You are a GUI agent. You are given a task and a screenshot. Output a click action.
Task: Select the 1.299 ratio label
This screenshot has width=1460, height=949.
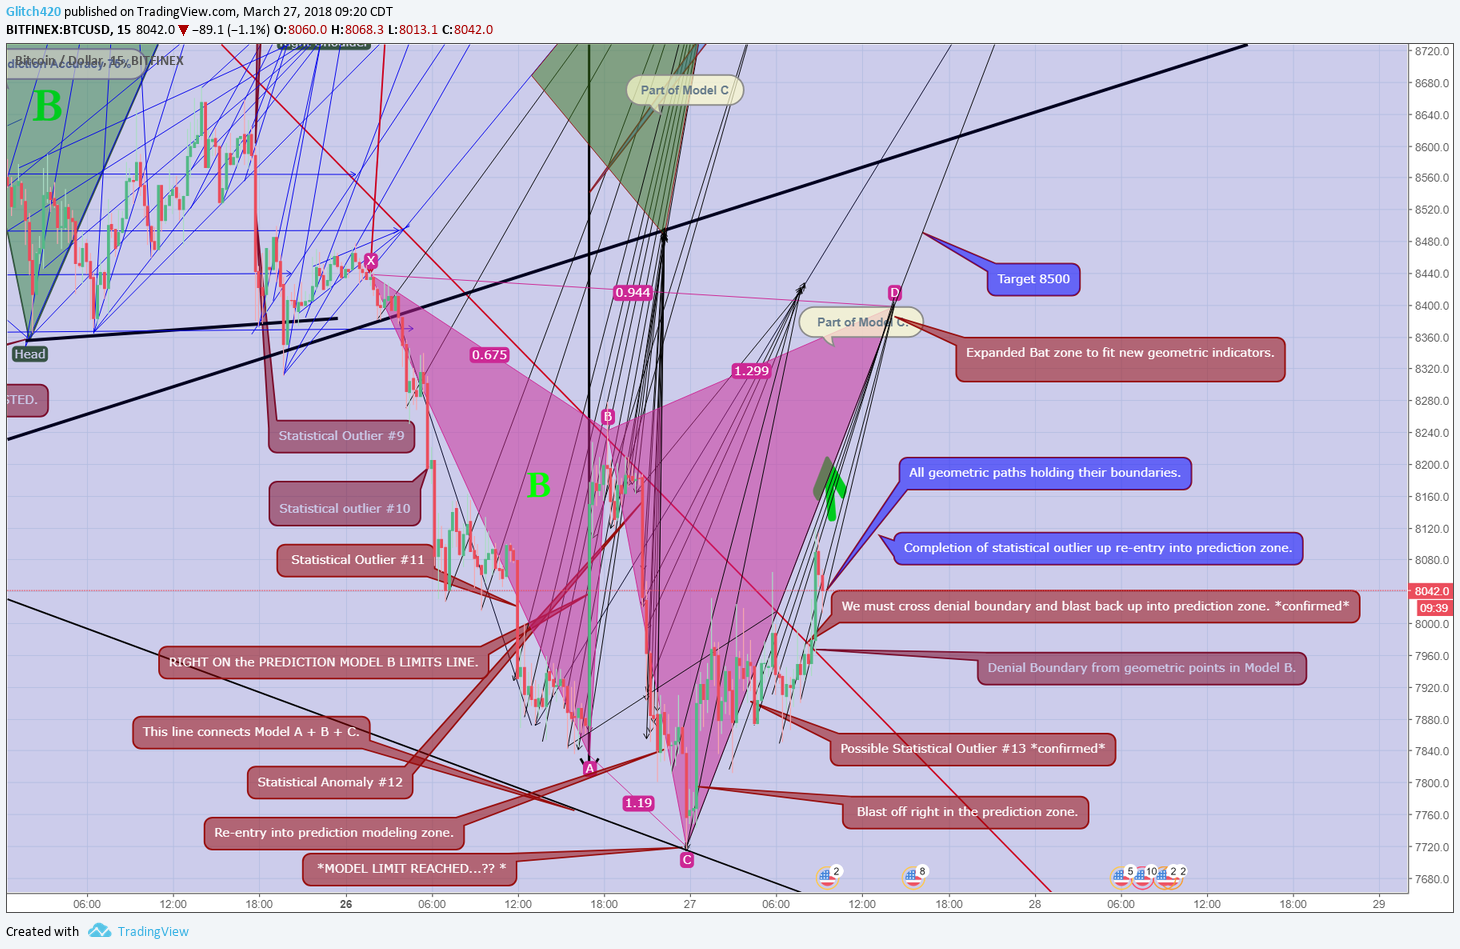click(751, 371)
